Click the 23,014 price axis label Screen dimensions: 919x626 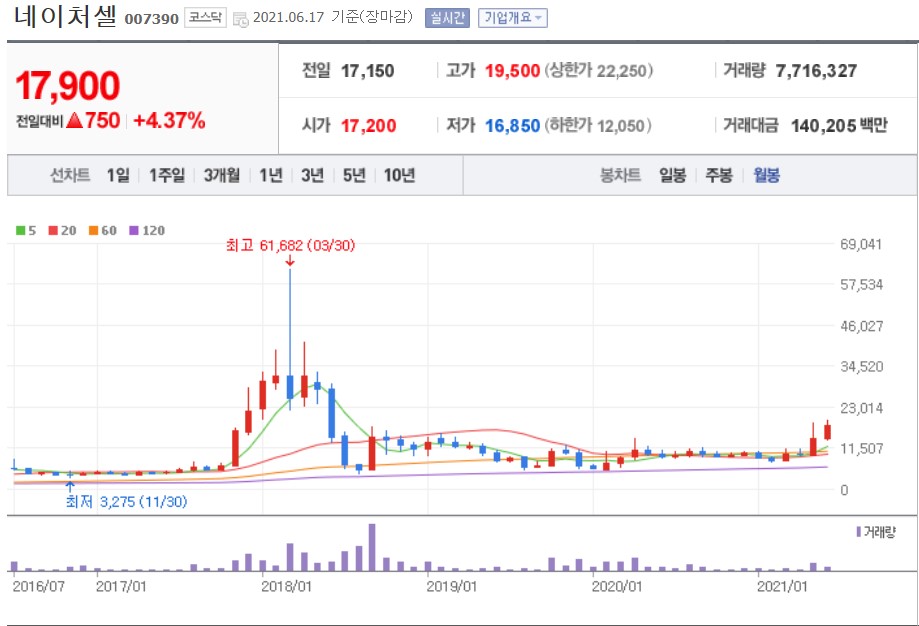861,408
